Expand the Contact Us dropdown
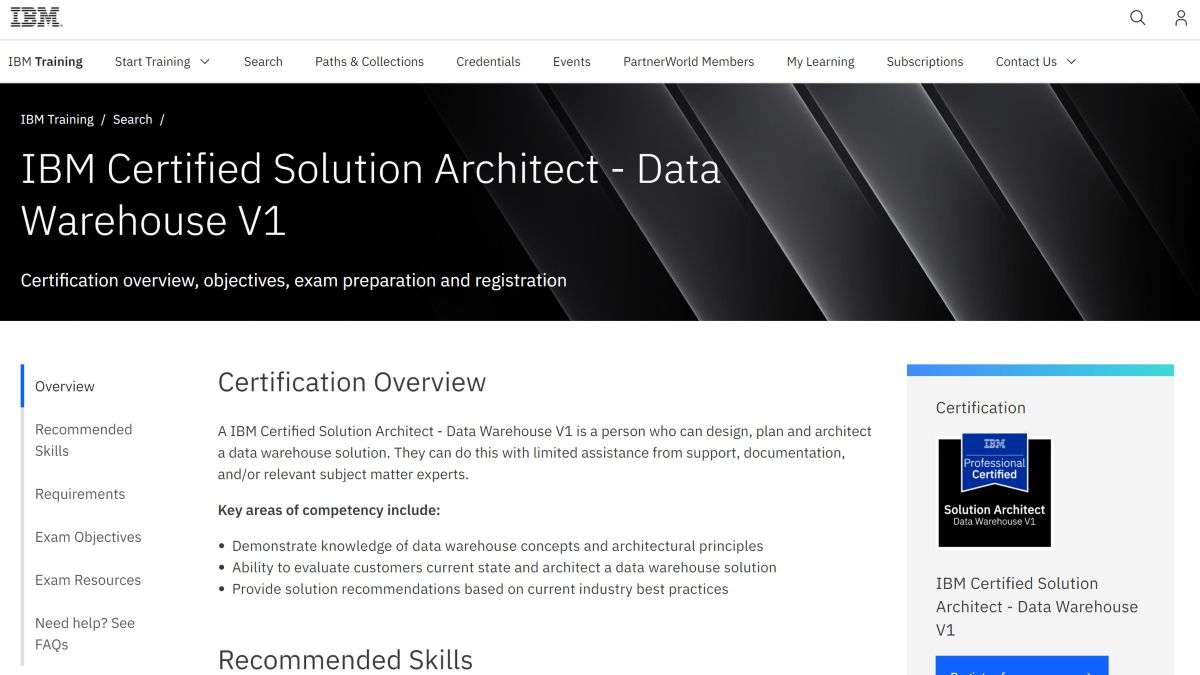1200x675 pixels. tap(1034, 61)
